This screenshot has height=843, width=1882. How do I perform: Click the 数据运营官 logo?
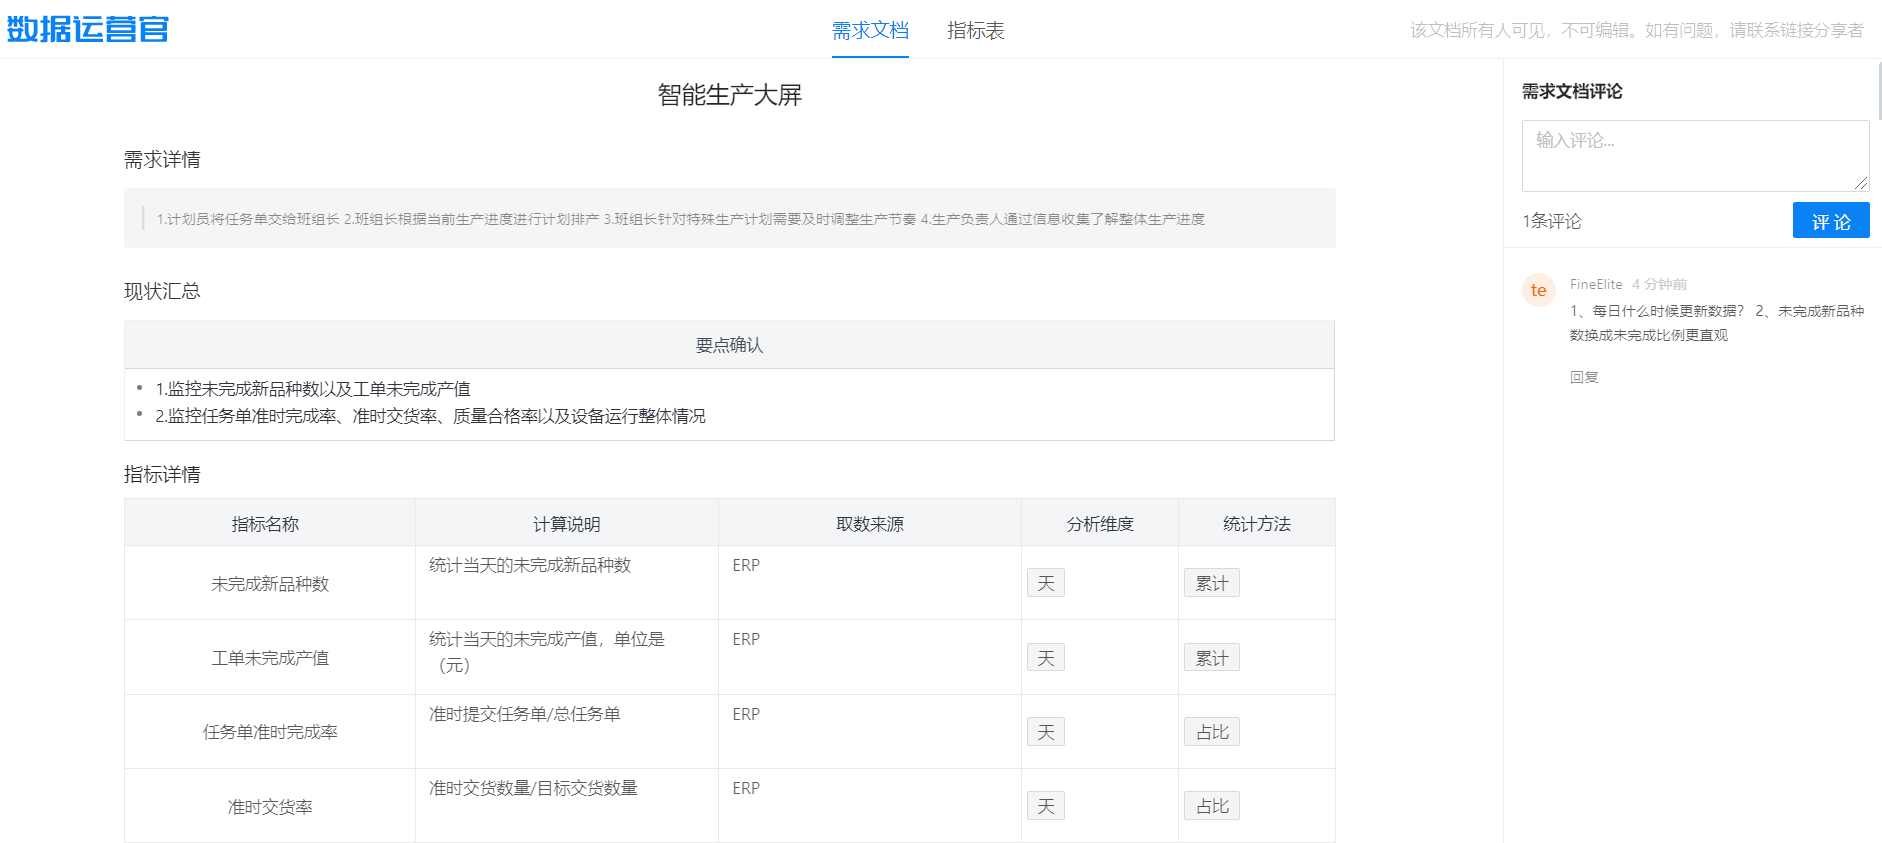point(88,29)
